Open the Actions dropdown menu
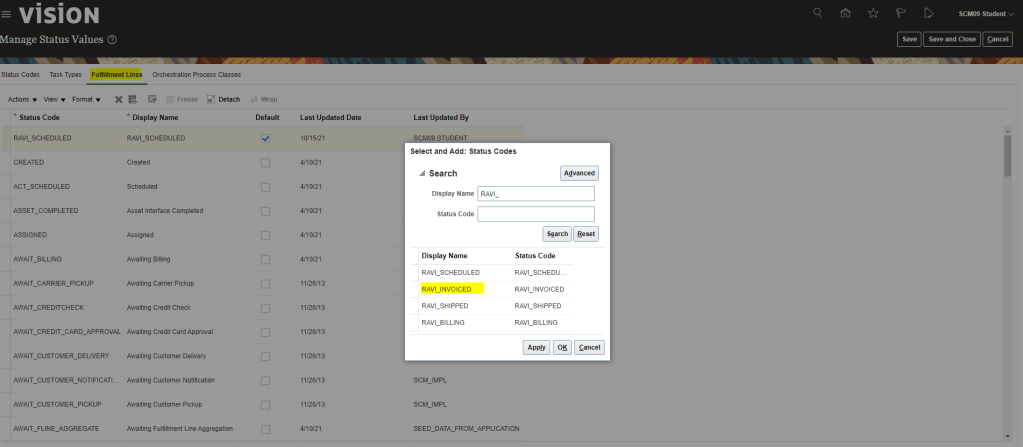The image size is (1023, 447). [x=22, y=99]
